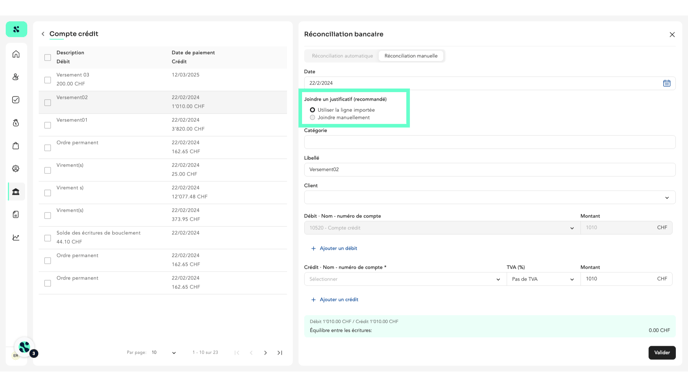Check the Solde des écritures de bouclement checkbox
This screenshot has width=688, height=387.
(47, 238)
